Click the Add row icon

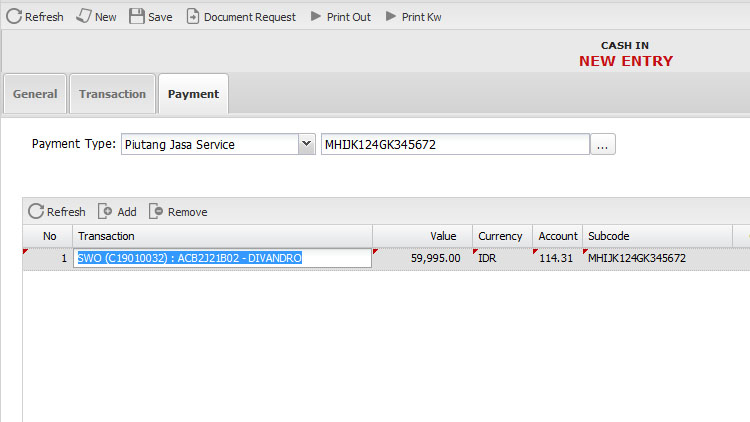pos(105,211)
